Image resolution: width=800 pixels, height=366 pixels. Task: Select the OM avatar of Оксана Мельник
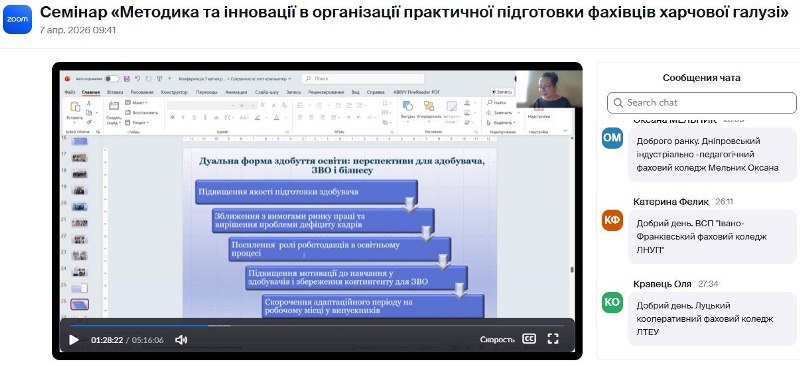click(x=612, y=138)
